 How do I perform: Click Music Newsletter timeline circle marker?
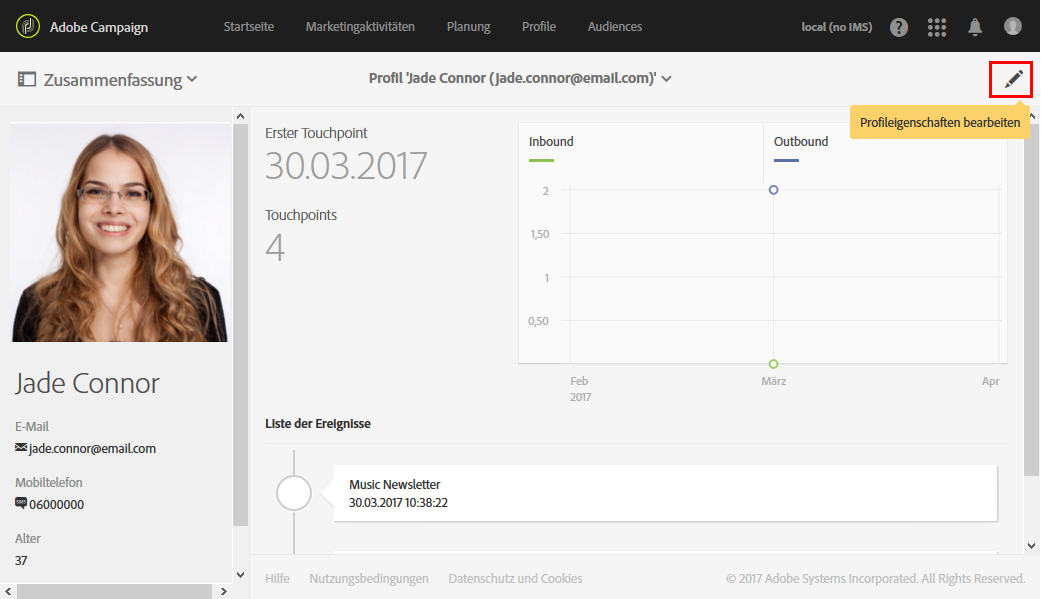pyautogui.click(x=293, y=493)
